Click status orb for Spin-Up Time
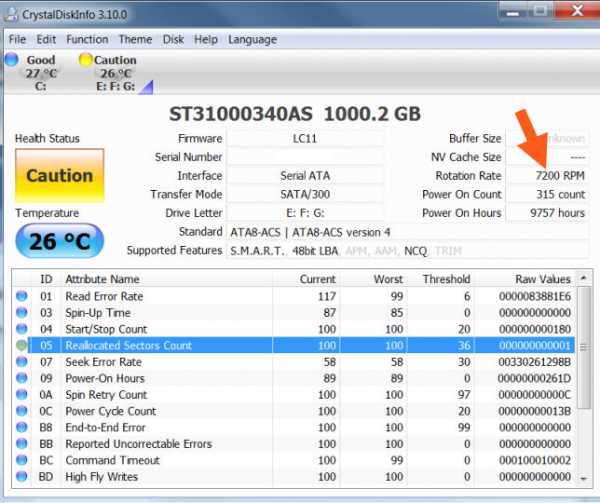This screenshot has height=503, width=600. click(22, 313)
